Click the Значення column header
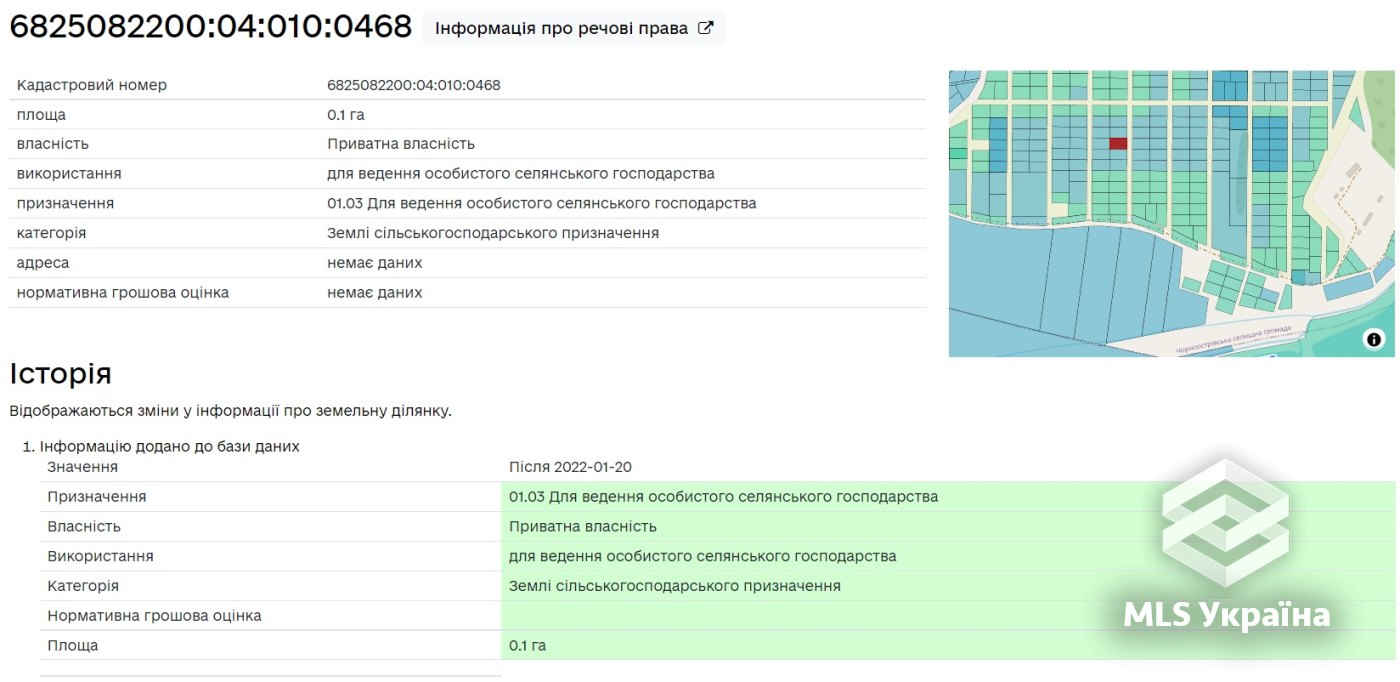The height and width of the screenshot is (682, 1400). (x=82, y=467)
